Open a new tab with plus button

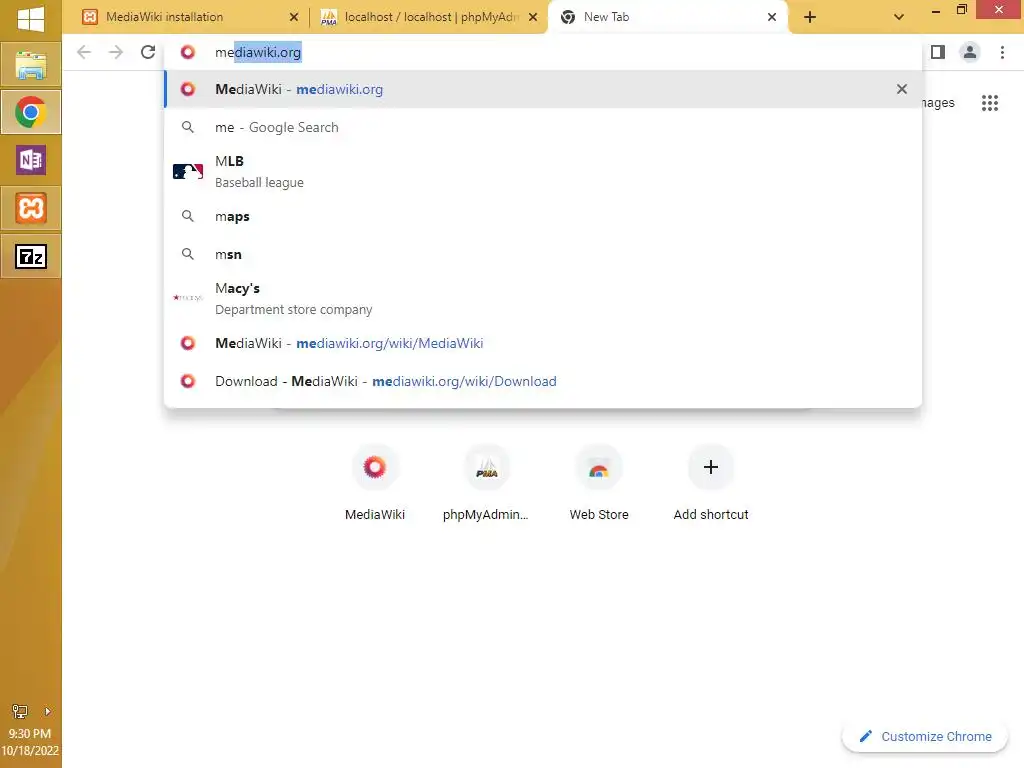[x=810, y=17]
